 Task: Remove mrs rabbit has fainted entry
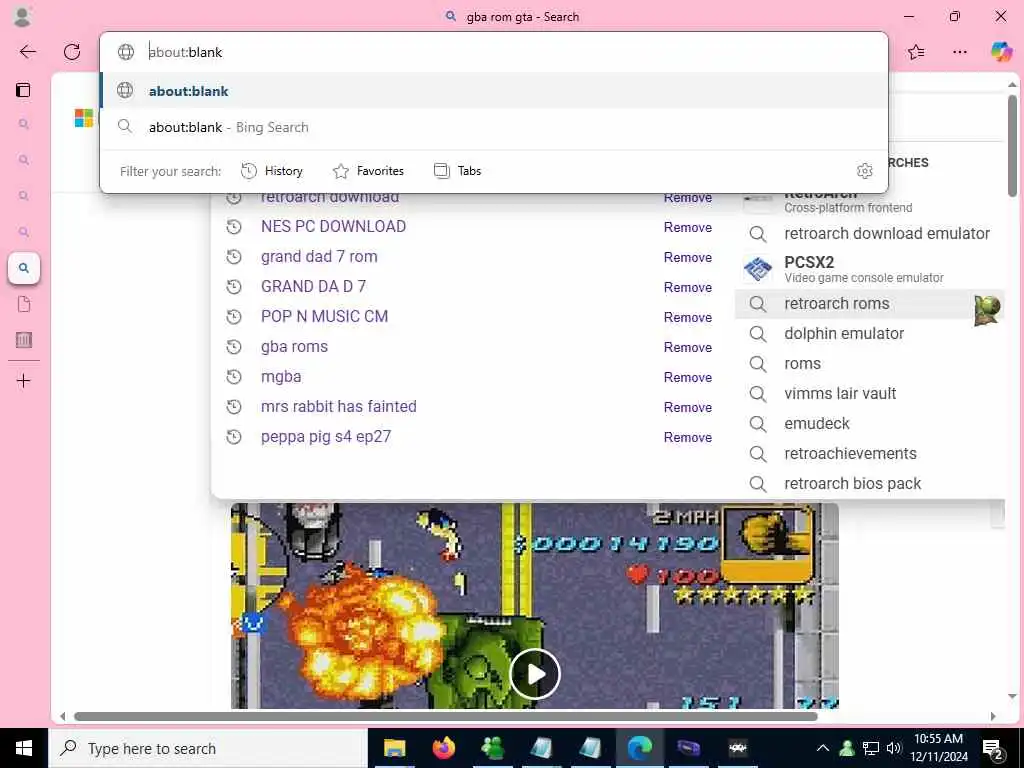(x=688, y=408)
